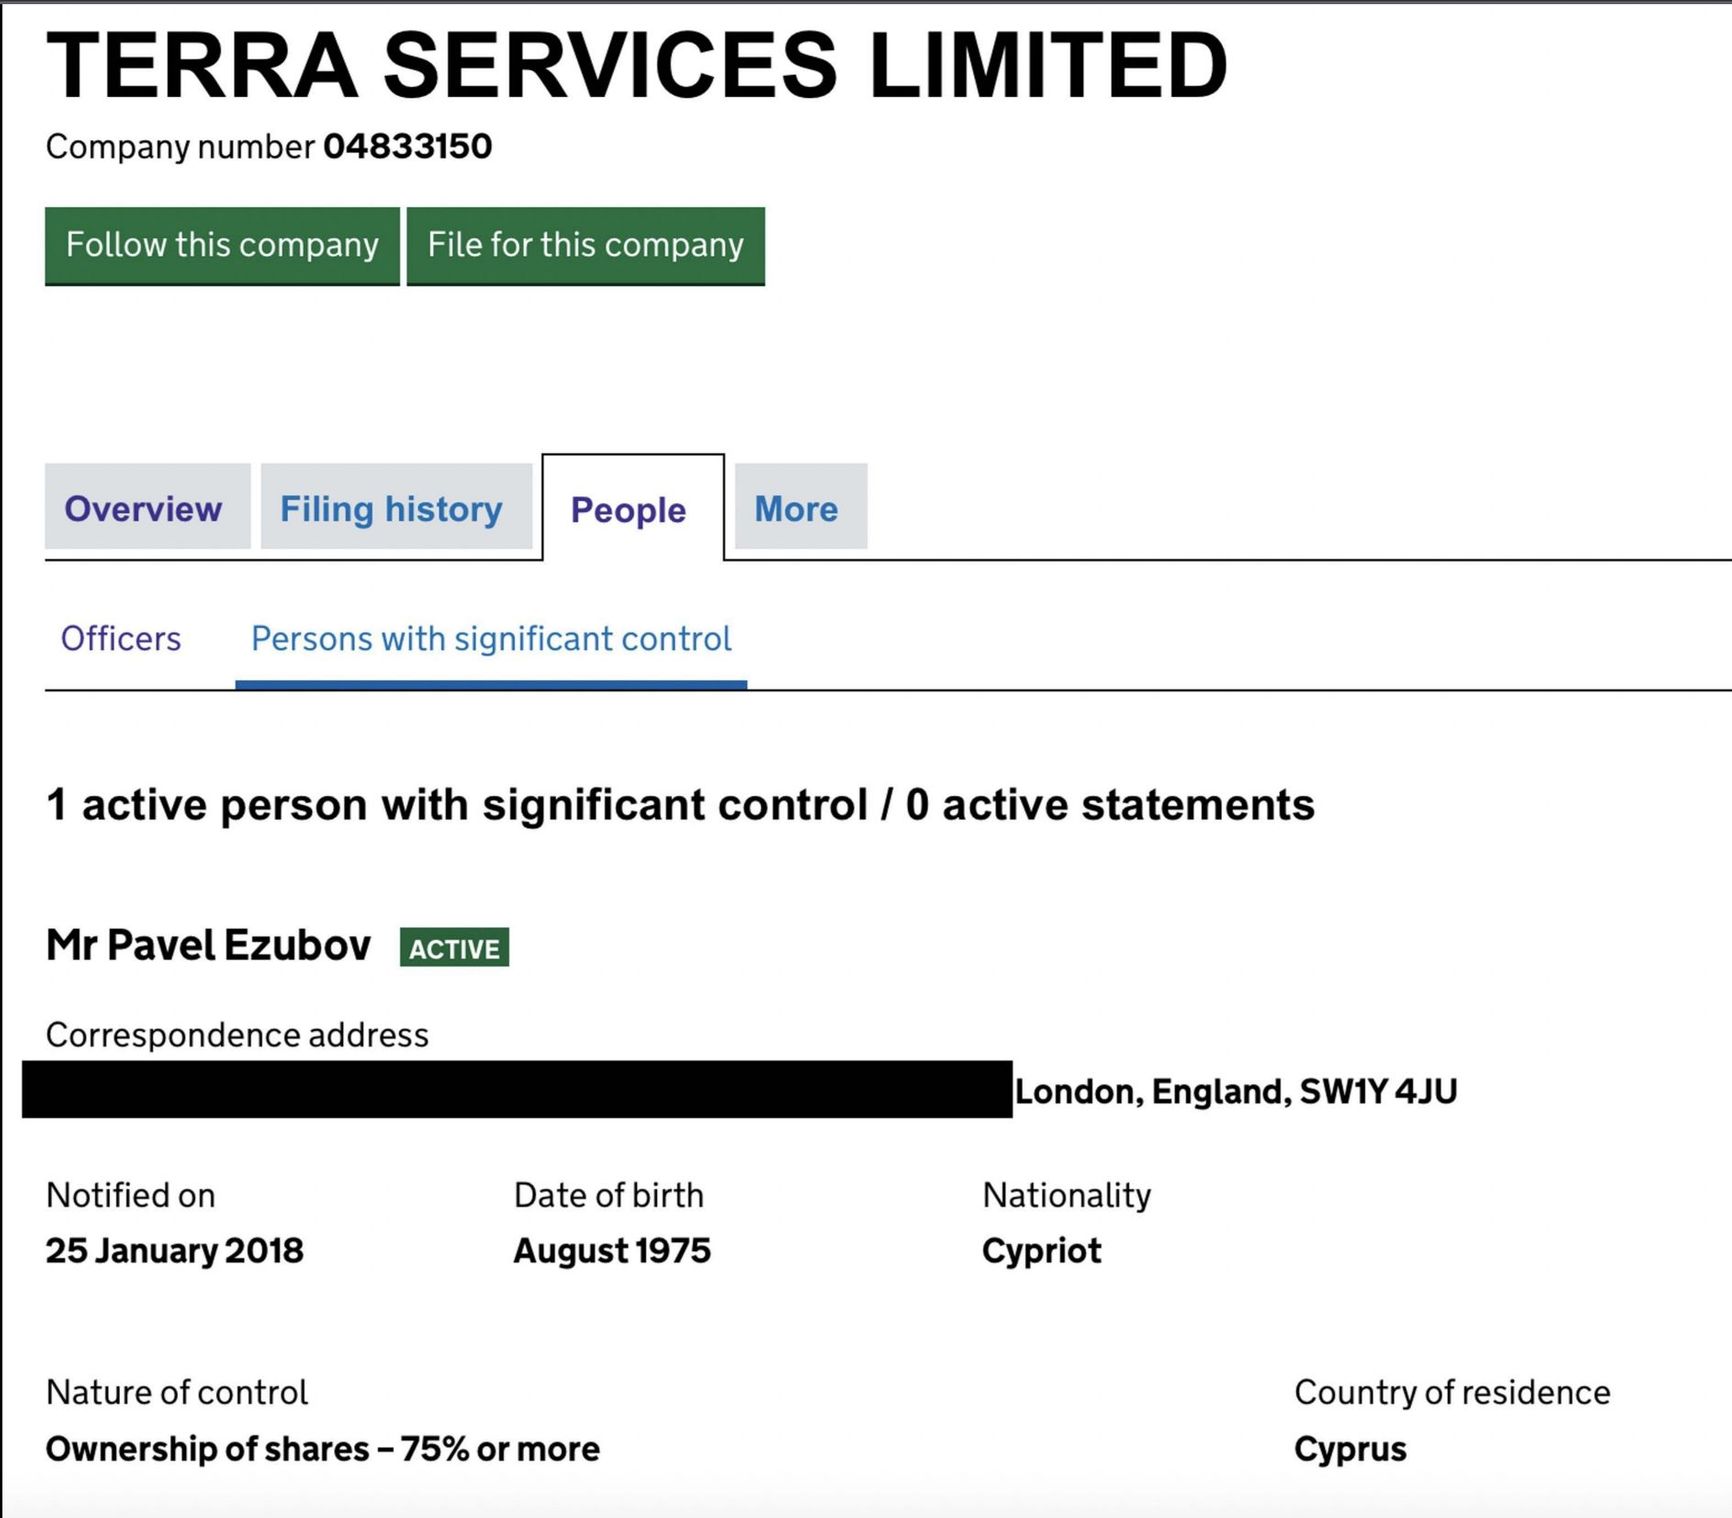Click the London, England, SW1Y 4JU text
The height and width of the screenshot is (1518, 1732).
[x=1235, y=1091]
